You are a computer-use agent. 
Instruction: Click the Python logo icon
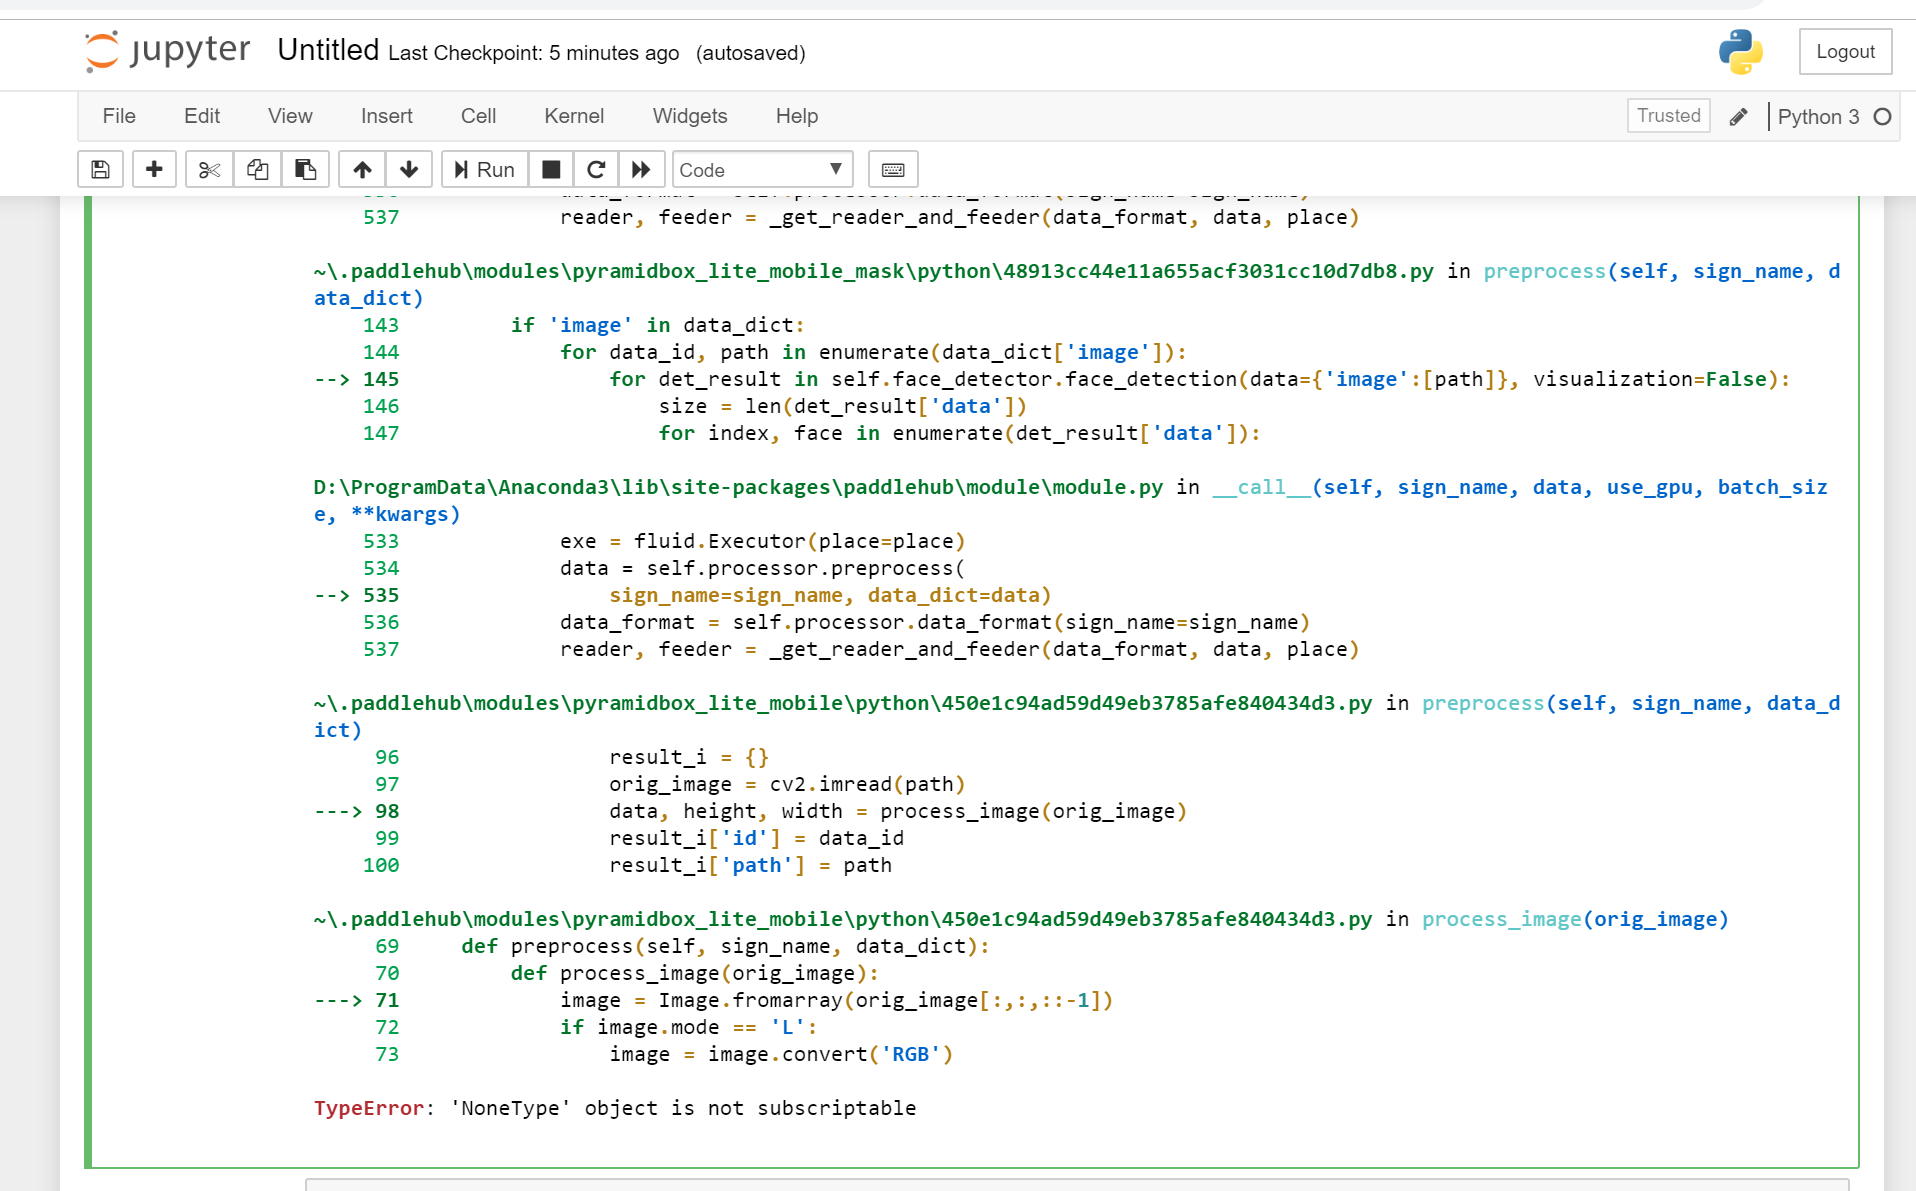pos(1741,52)
